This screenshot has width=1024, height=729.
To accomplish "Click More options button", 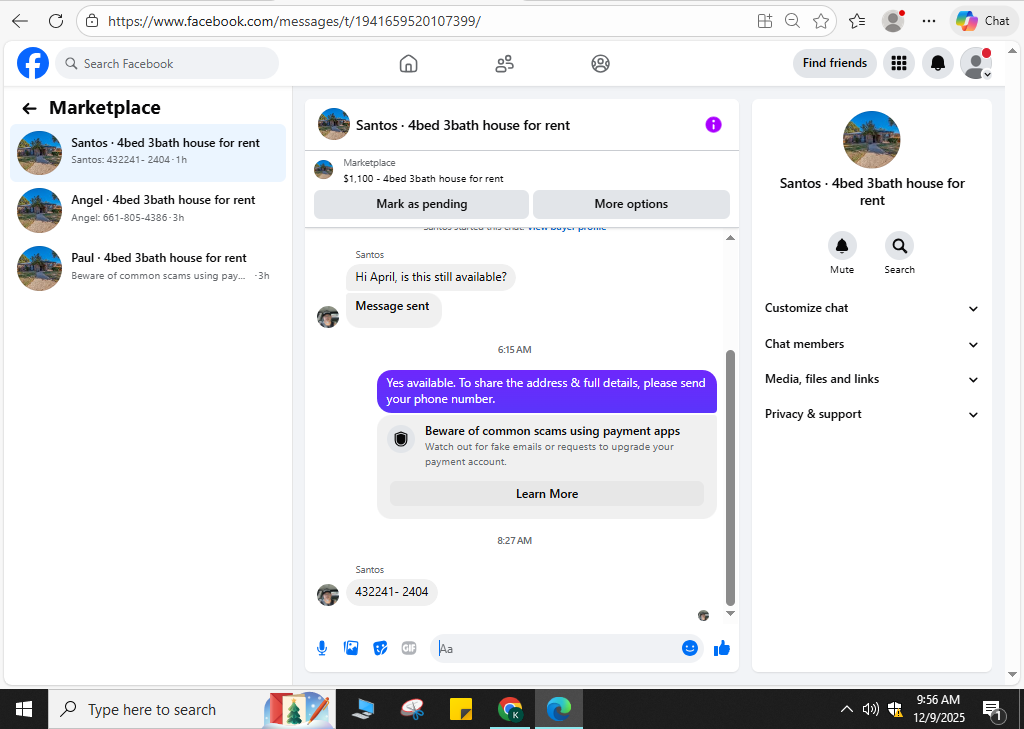I will (631, 204).
